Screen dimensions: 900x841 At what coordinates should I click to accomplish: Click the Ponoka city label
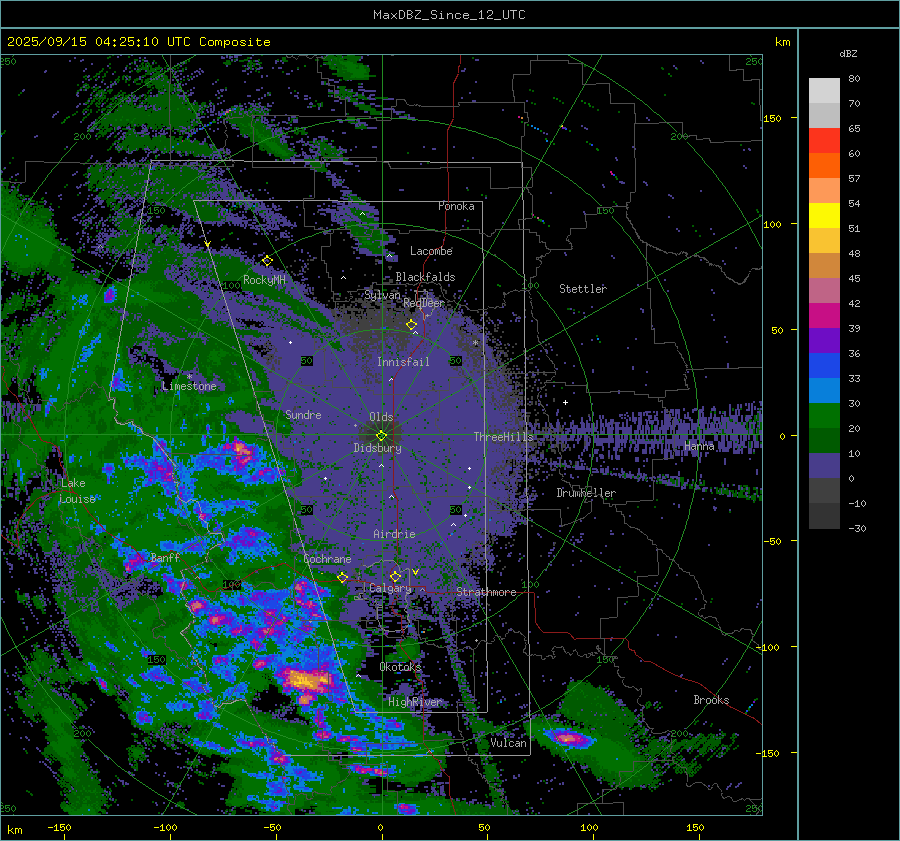pos(456,206)
